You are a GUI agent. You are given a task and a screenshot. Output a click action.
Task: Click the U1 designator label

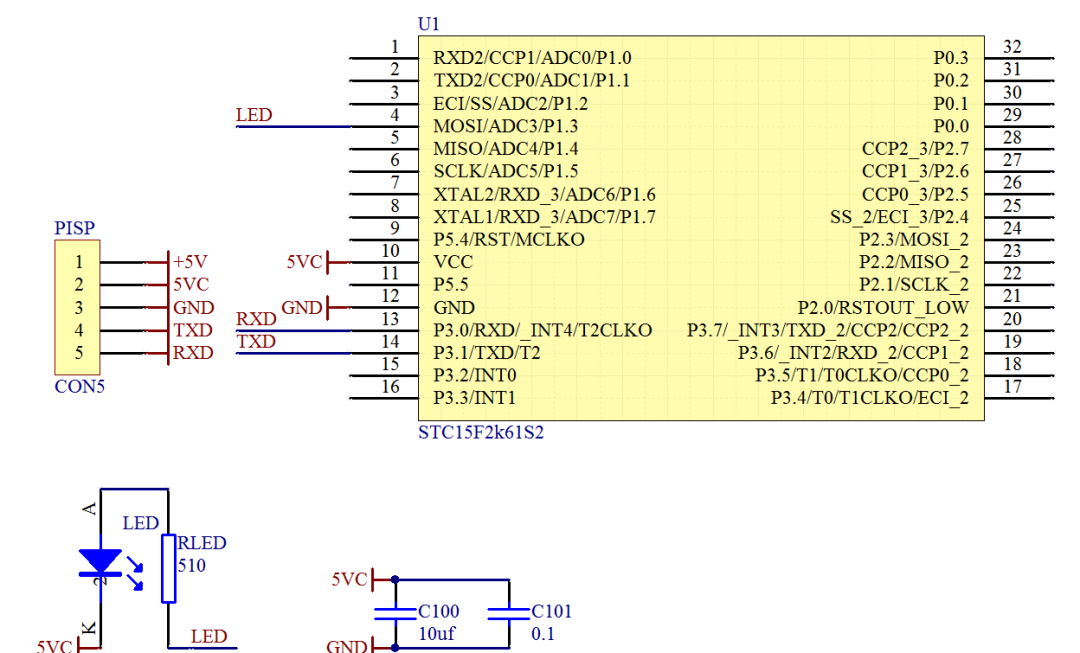tap(428, 24)
